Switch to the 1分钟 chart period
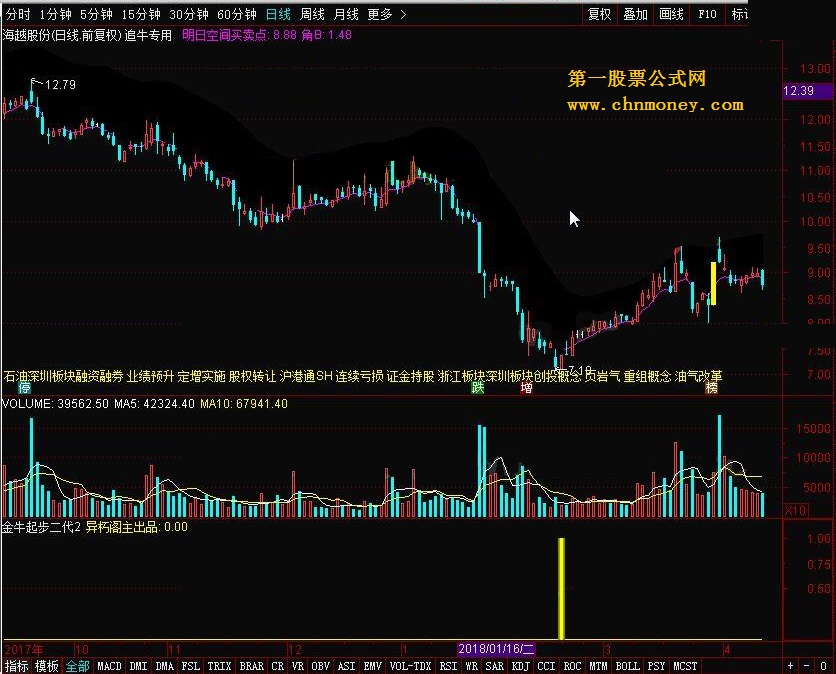 (55, 14)
